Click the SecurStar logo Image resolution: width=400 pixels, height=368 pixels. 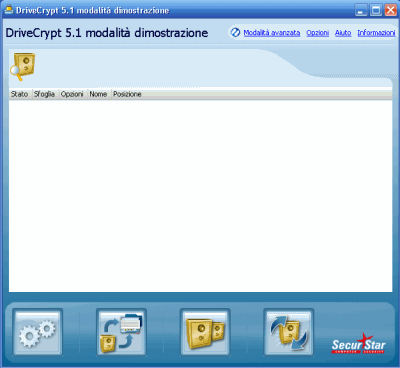358,344
